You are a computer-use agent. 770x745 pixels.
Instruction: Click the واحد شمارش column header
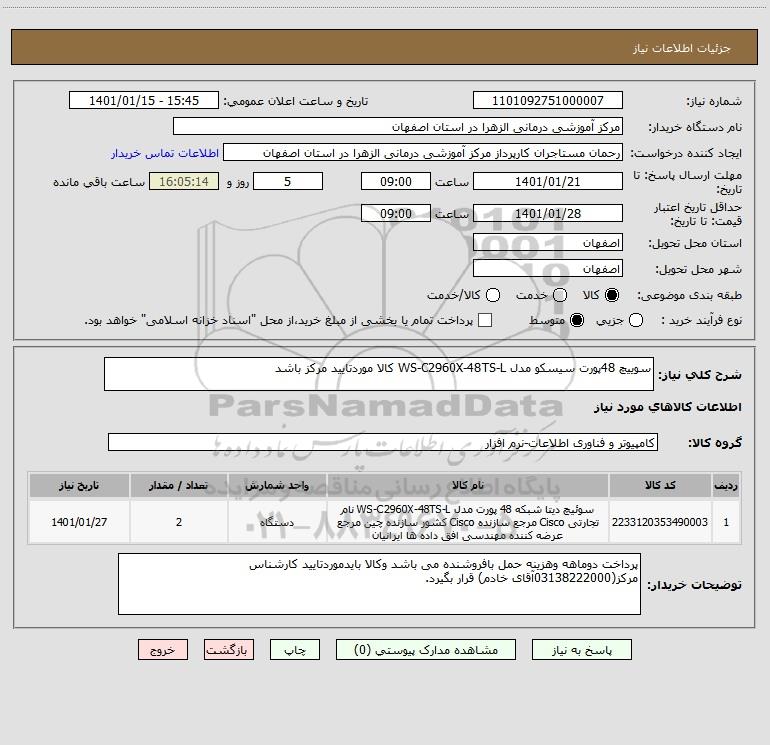277,485
